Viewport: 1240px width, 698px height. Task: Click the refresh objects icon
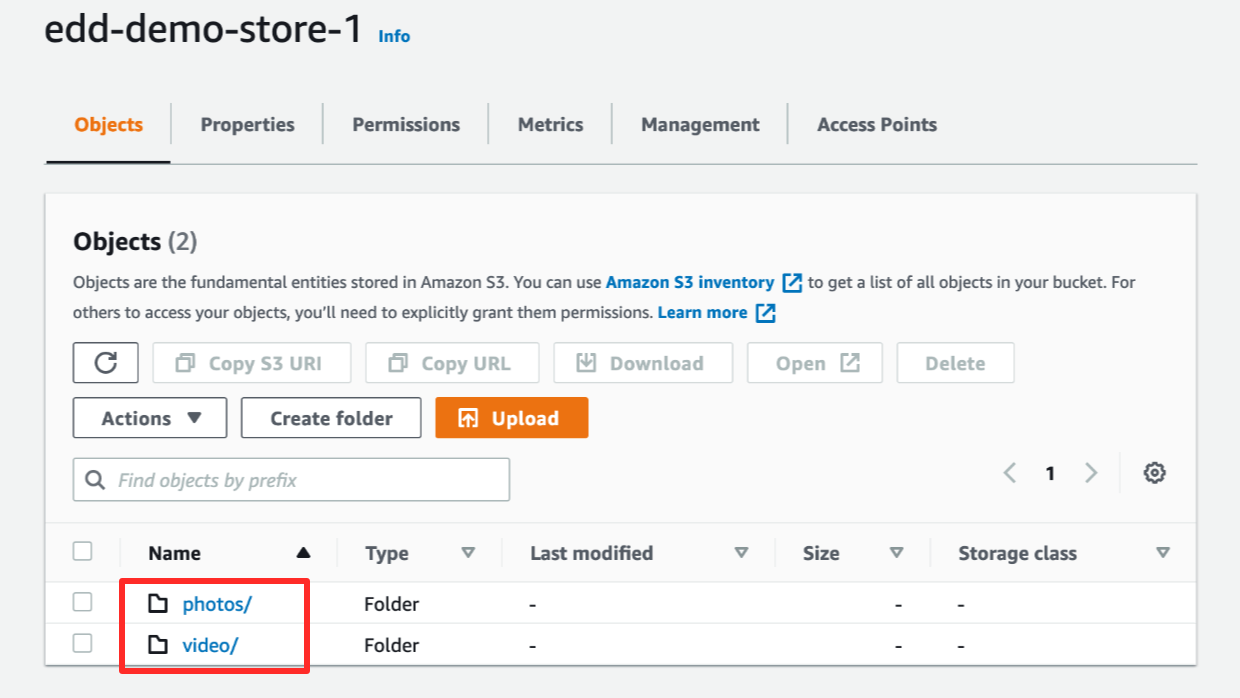pyautogui.click(x=105, y=362)
